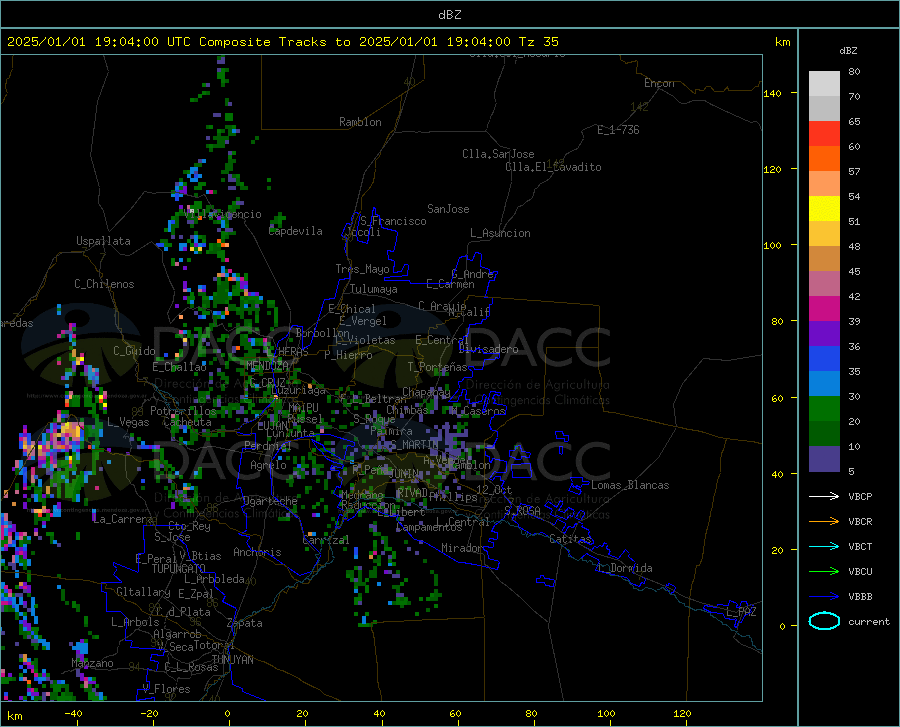900x727 pixels.
Task: Click the 120 tick on the horizontal km axis
Action: point(682,713)
